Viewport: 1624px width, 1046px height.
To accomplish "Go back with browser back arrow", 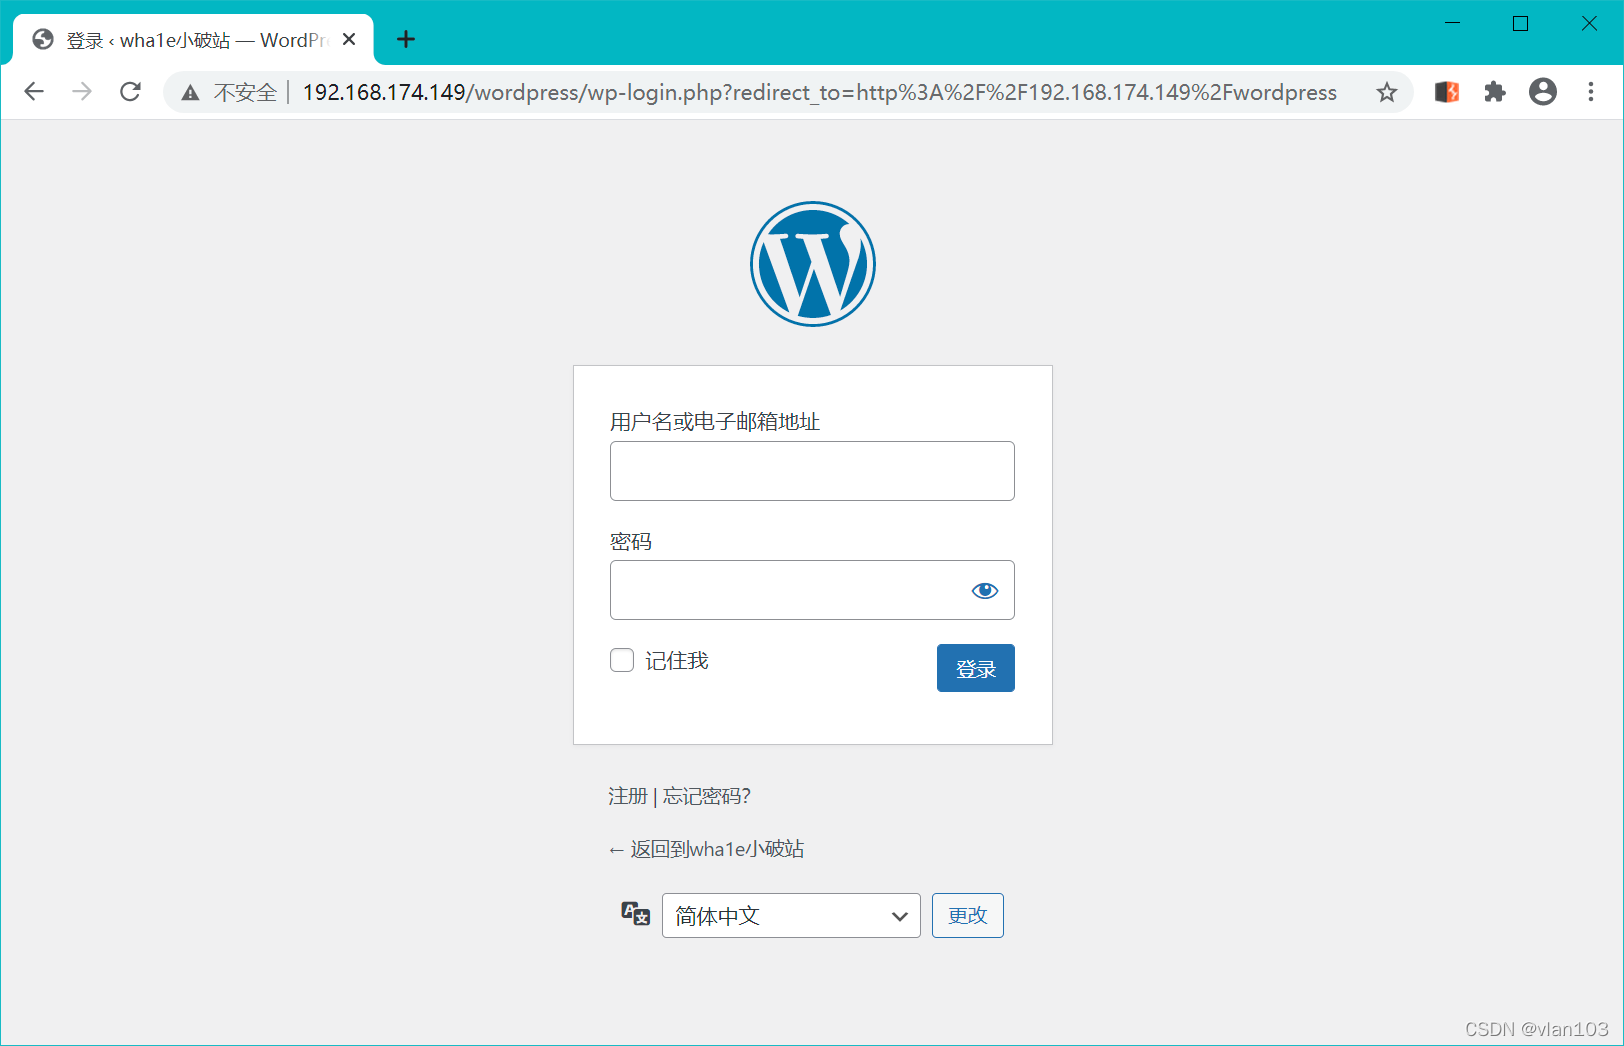I will pyautogui.click(x=34, y=92).
